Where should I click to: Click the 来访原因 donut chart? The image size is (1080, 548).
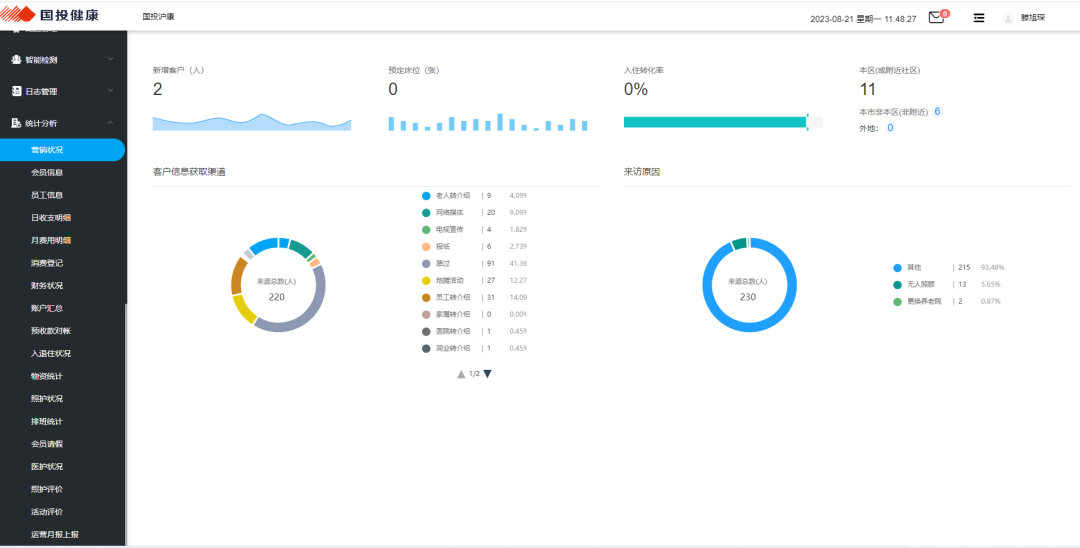click(x=749, y=284)
